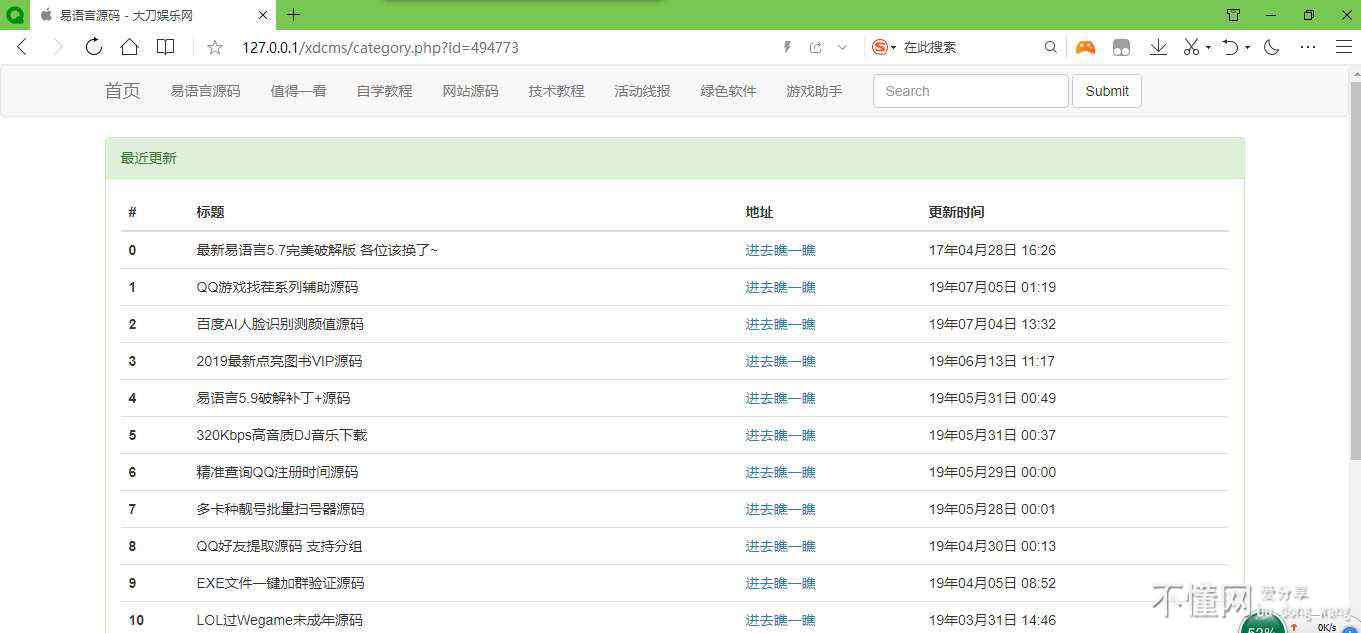Click the undo closed-tab arrow icon
This screenshot has height=633, width=1361.
[1231, 47]
